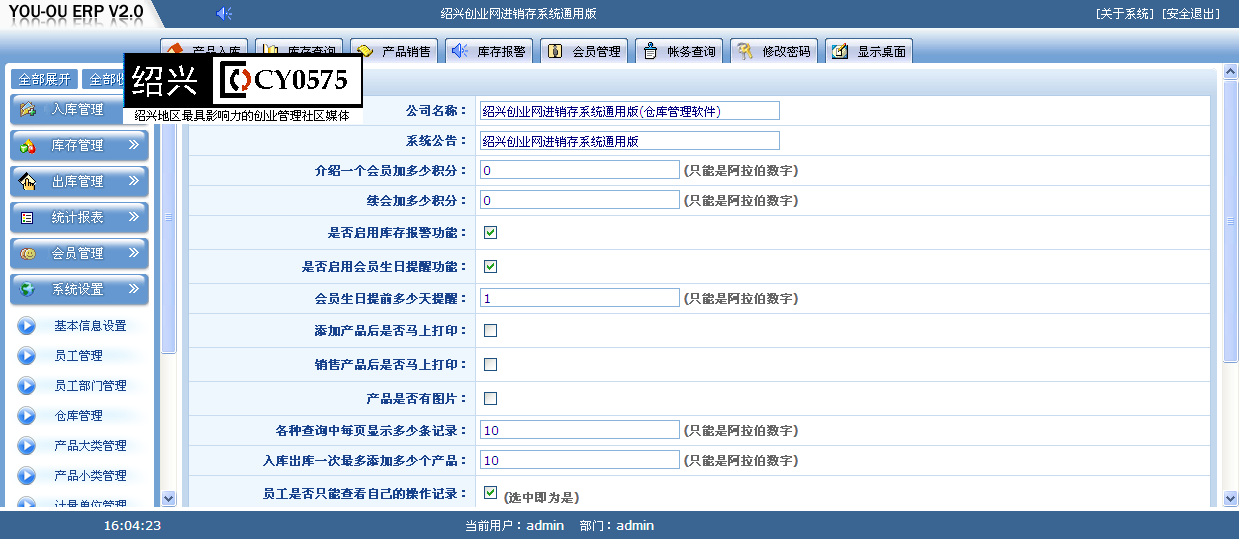Click the 关于系统 link
Screen dimensions: 1239x539
1125,14
